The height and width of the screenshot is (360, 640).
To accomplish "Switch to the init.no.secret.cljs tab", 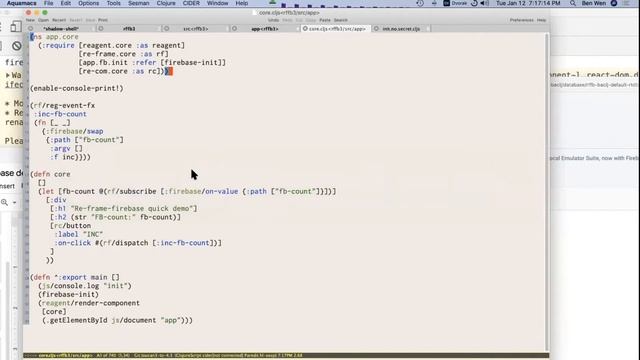I will [x=401, y=29].
